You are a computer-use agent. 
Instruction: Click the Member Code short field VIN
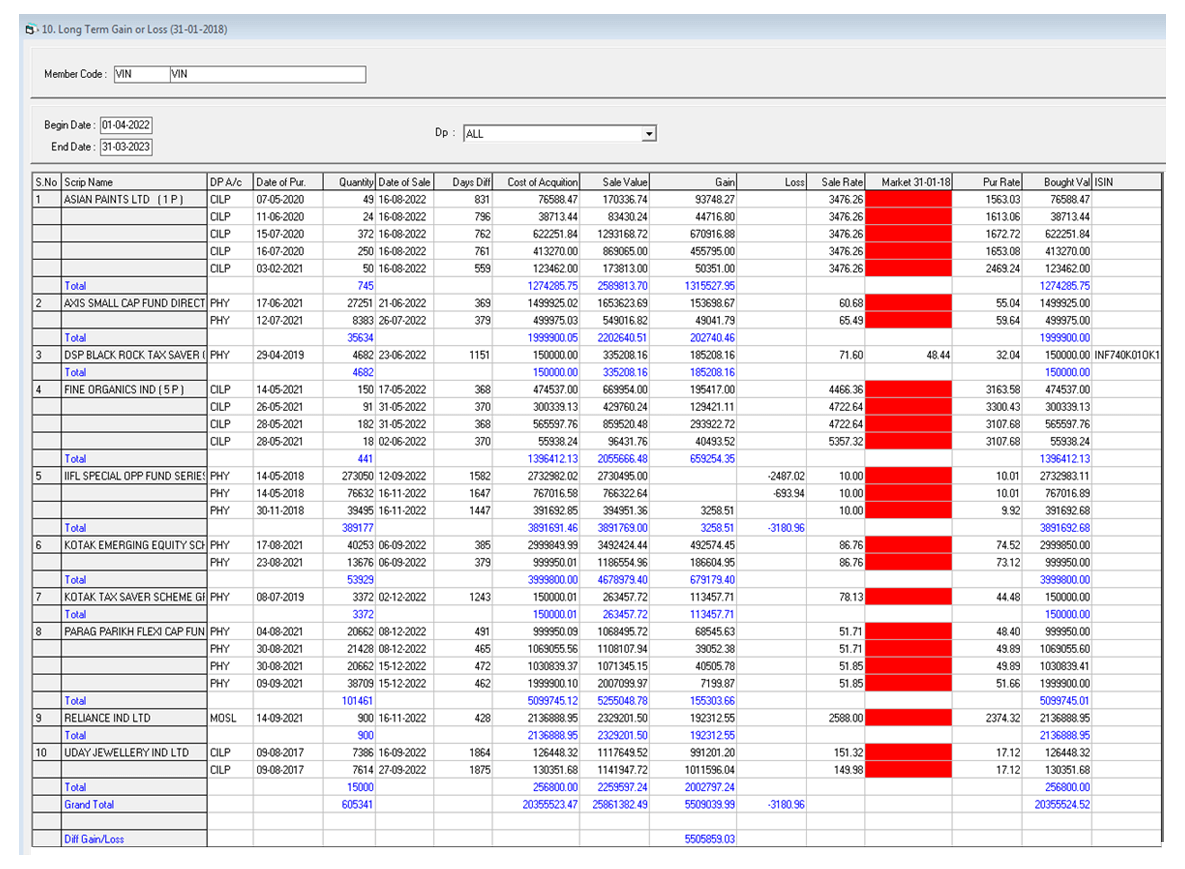pyautogui.click(x=141, y=74)
